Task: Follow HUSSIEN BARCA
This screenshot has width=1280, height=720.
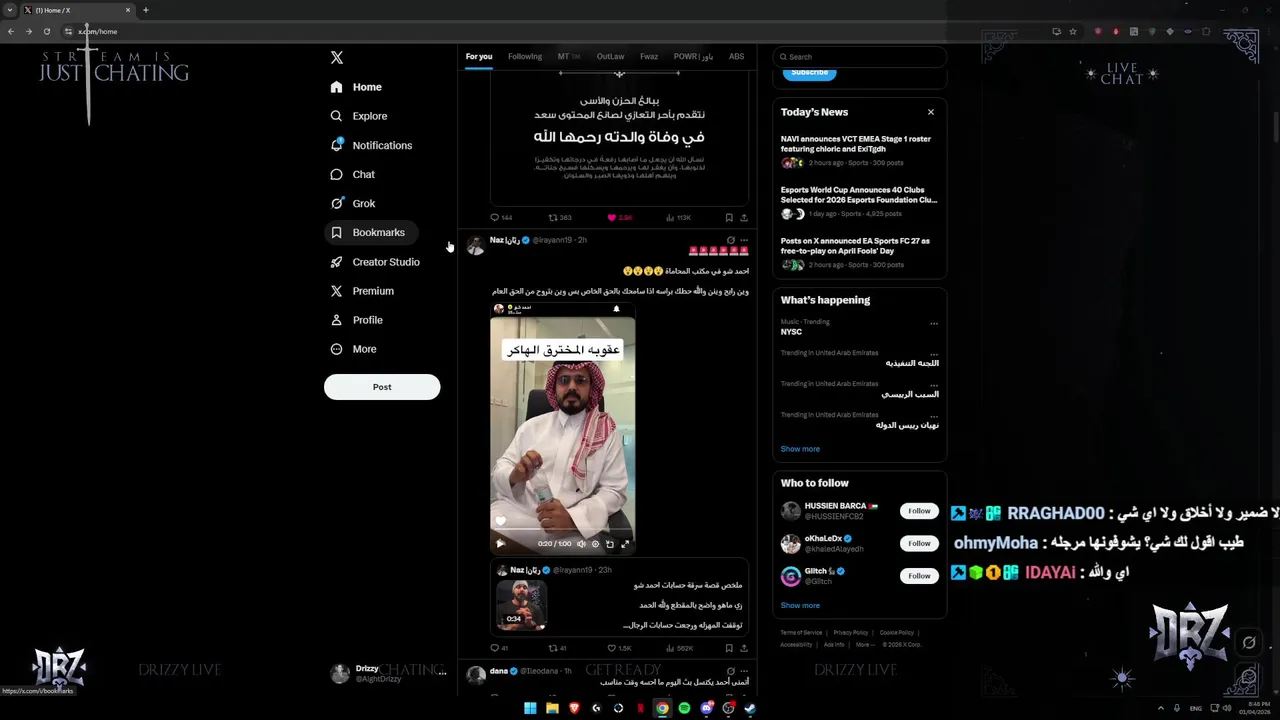Action: tap(919, 511)
